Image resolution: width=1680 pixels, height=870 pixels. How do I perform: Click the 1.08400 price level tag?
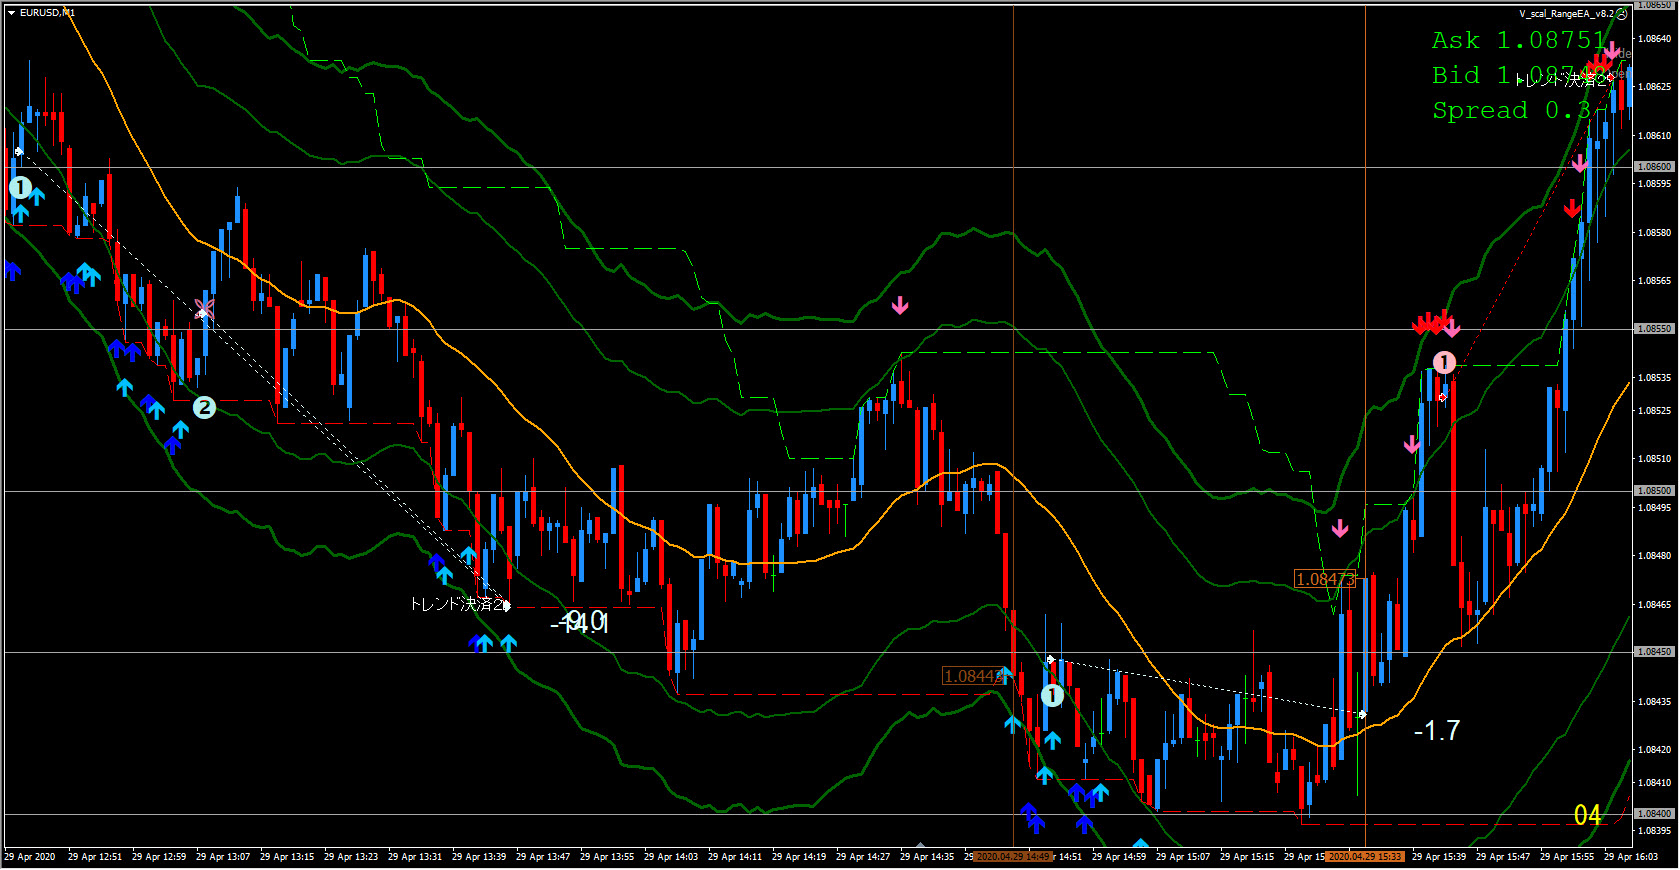(1655, 813)
